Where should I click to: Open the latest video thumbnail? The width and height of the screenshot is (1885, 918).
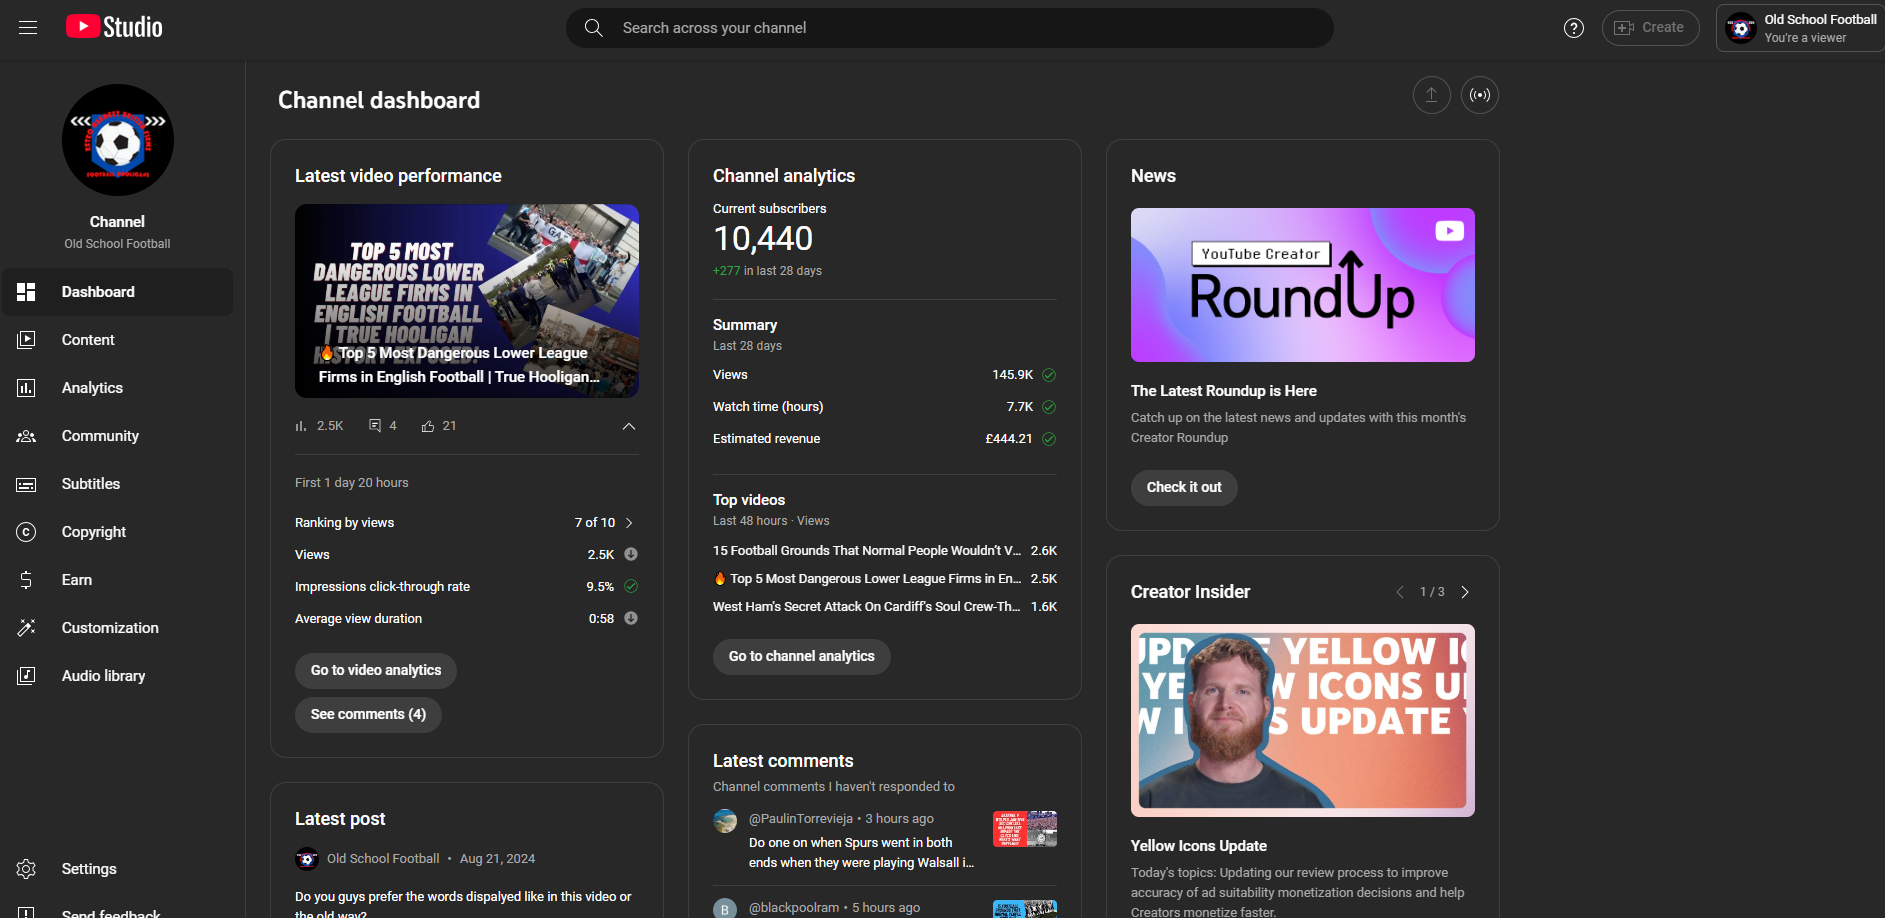[x=467, y=301]
